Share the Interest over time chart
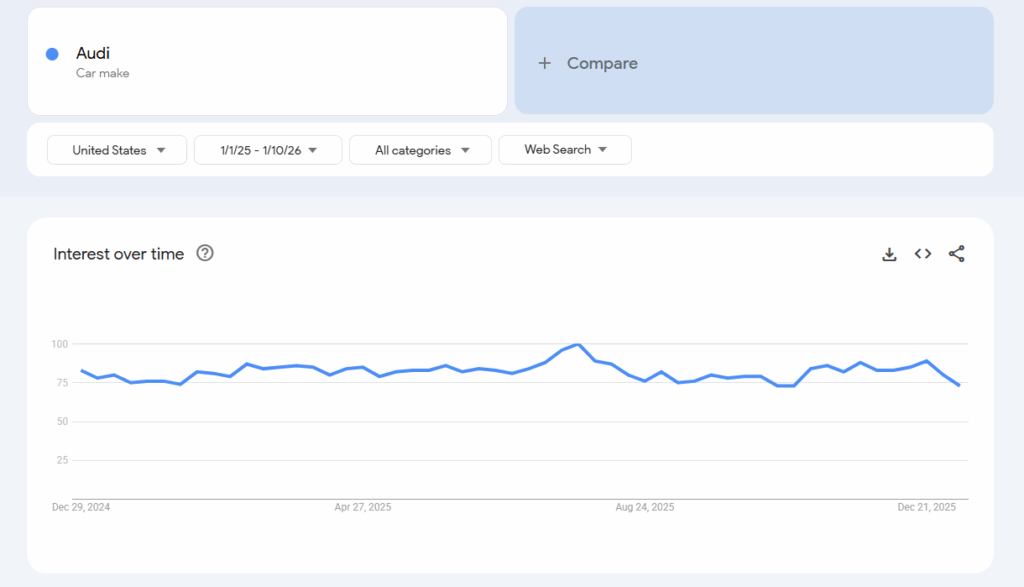The height and width of the screenshot is (587, 1024). tap(956, 254)
